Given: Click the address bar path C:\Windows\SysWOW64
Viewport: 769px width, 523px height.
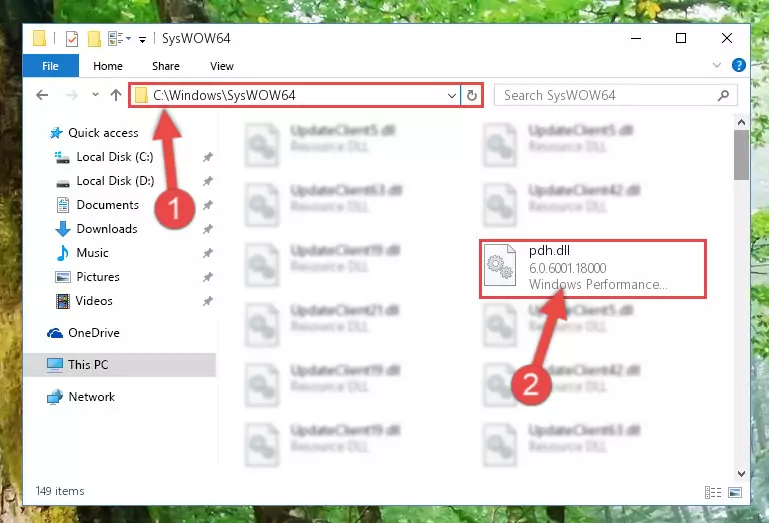Looking at the screenshot, I should (x=224, y=95).
